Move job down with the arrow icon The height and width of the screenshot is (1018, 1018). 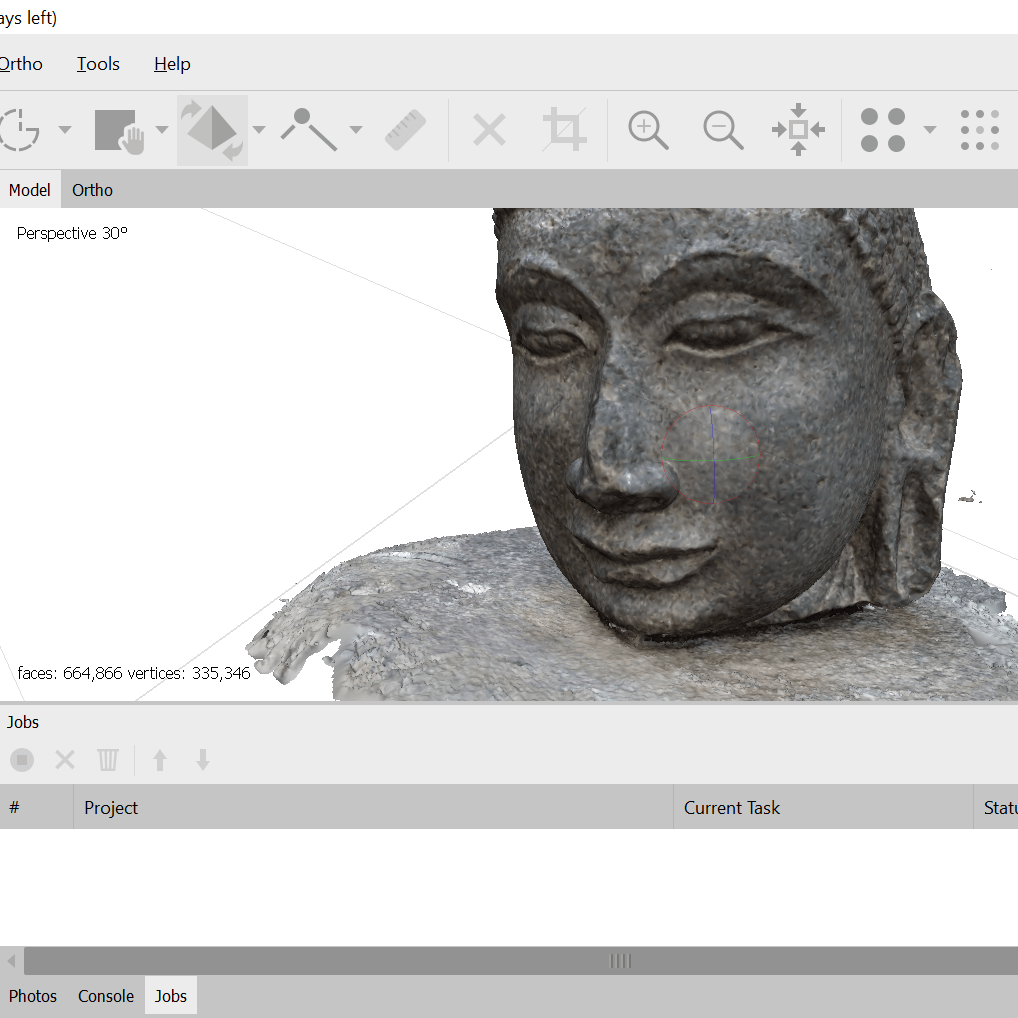(x=203, y=760)
